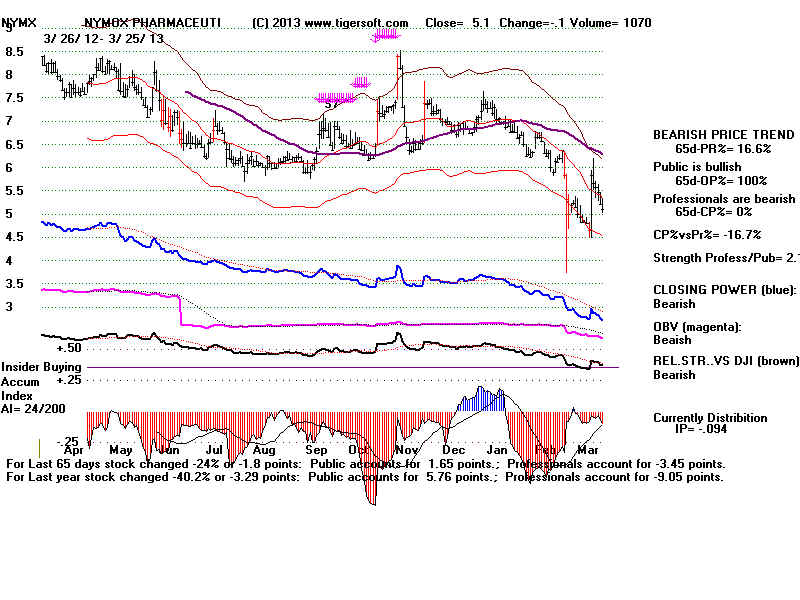The image size is (800, 600).
Task: Select the 3/26/12- 3/25/13 date range
Action: (103, 37)
